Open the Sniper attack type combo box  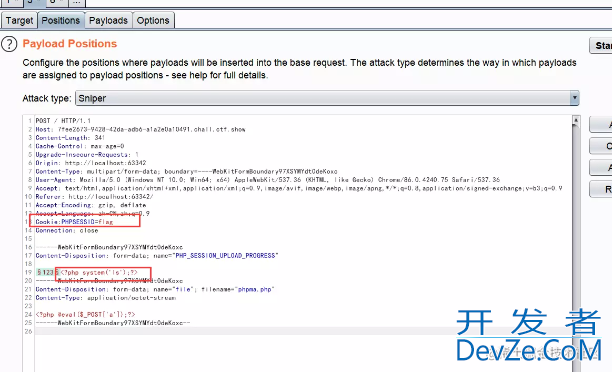(327, 98)
